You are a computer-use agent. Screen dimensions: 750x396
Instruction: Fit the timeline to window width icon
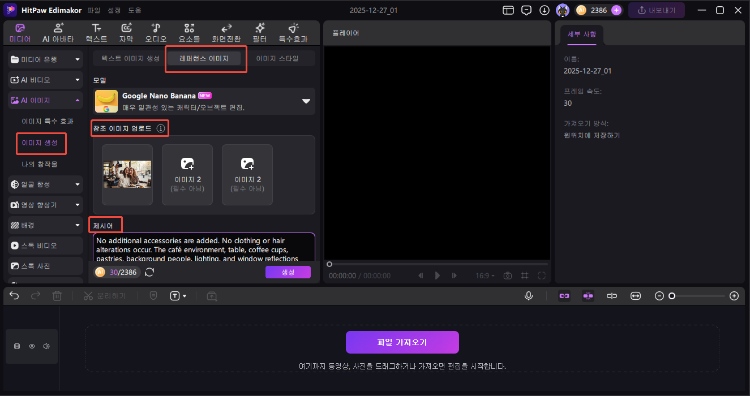point(635,296)
